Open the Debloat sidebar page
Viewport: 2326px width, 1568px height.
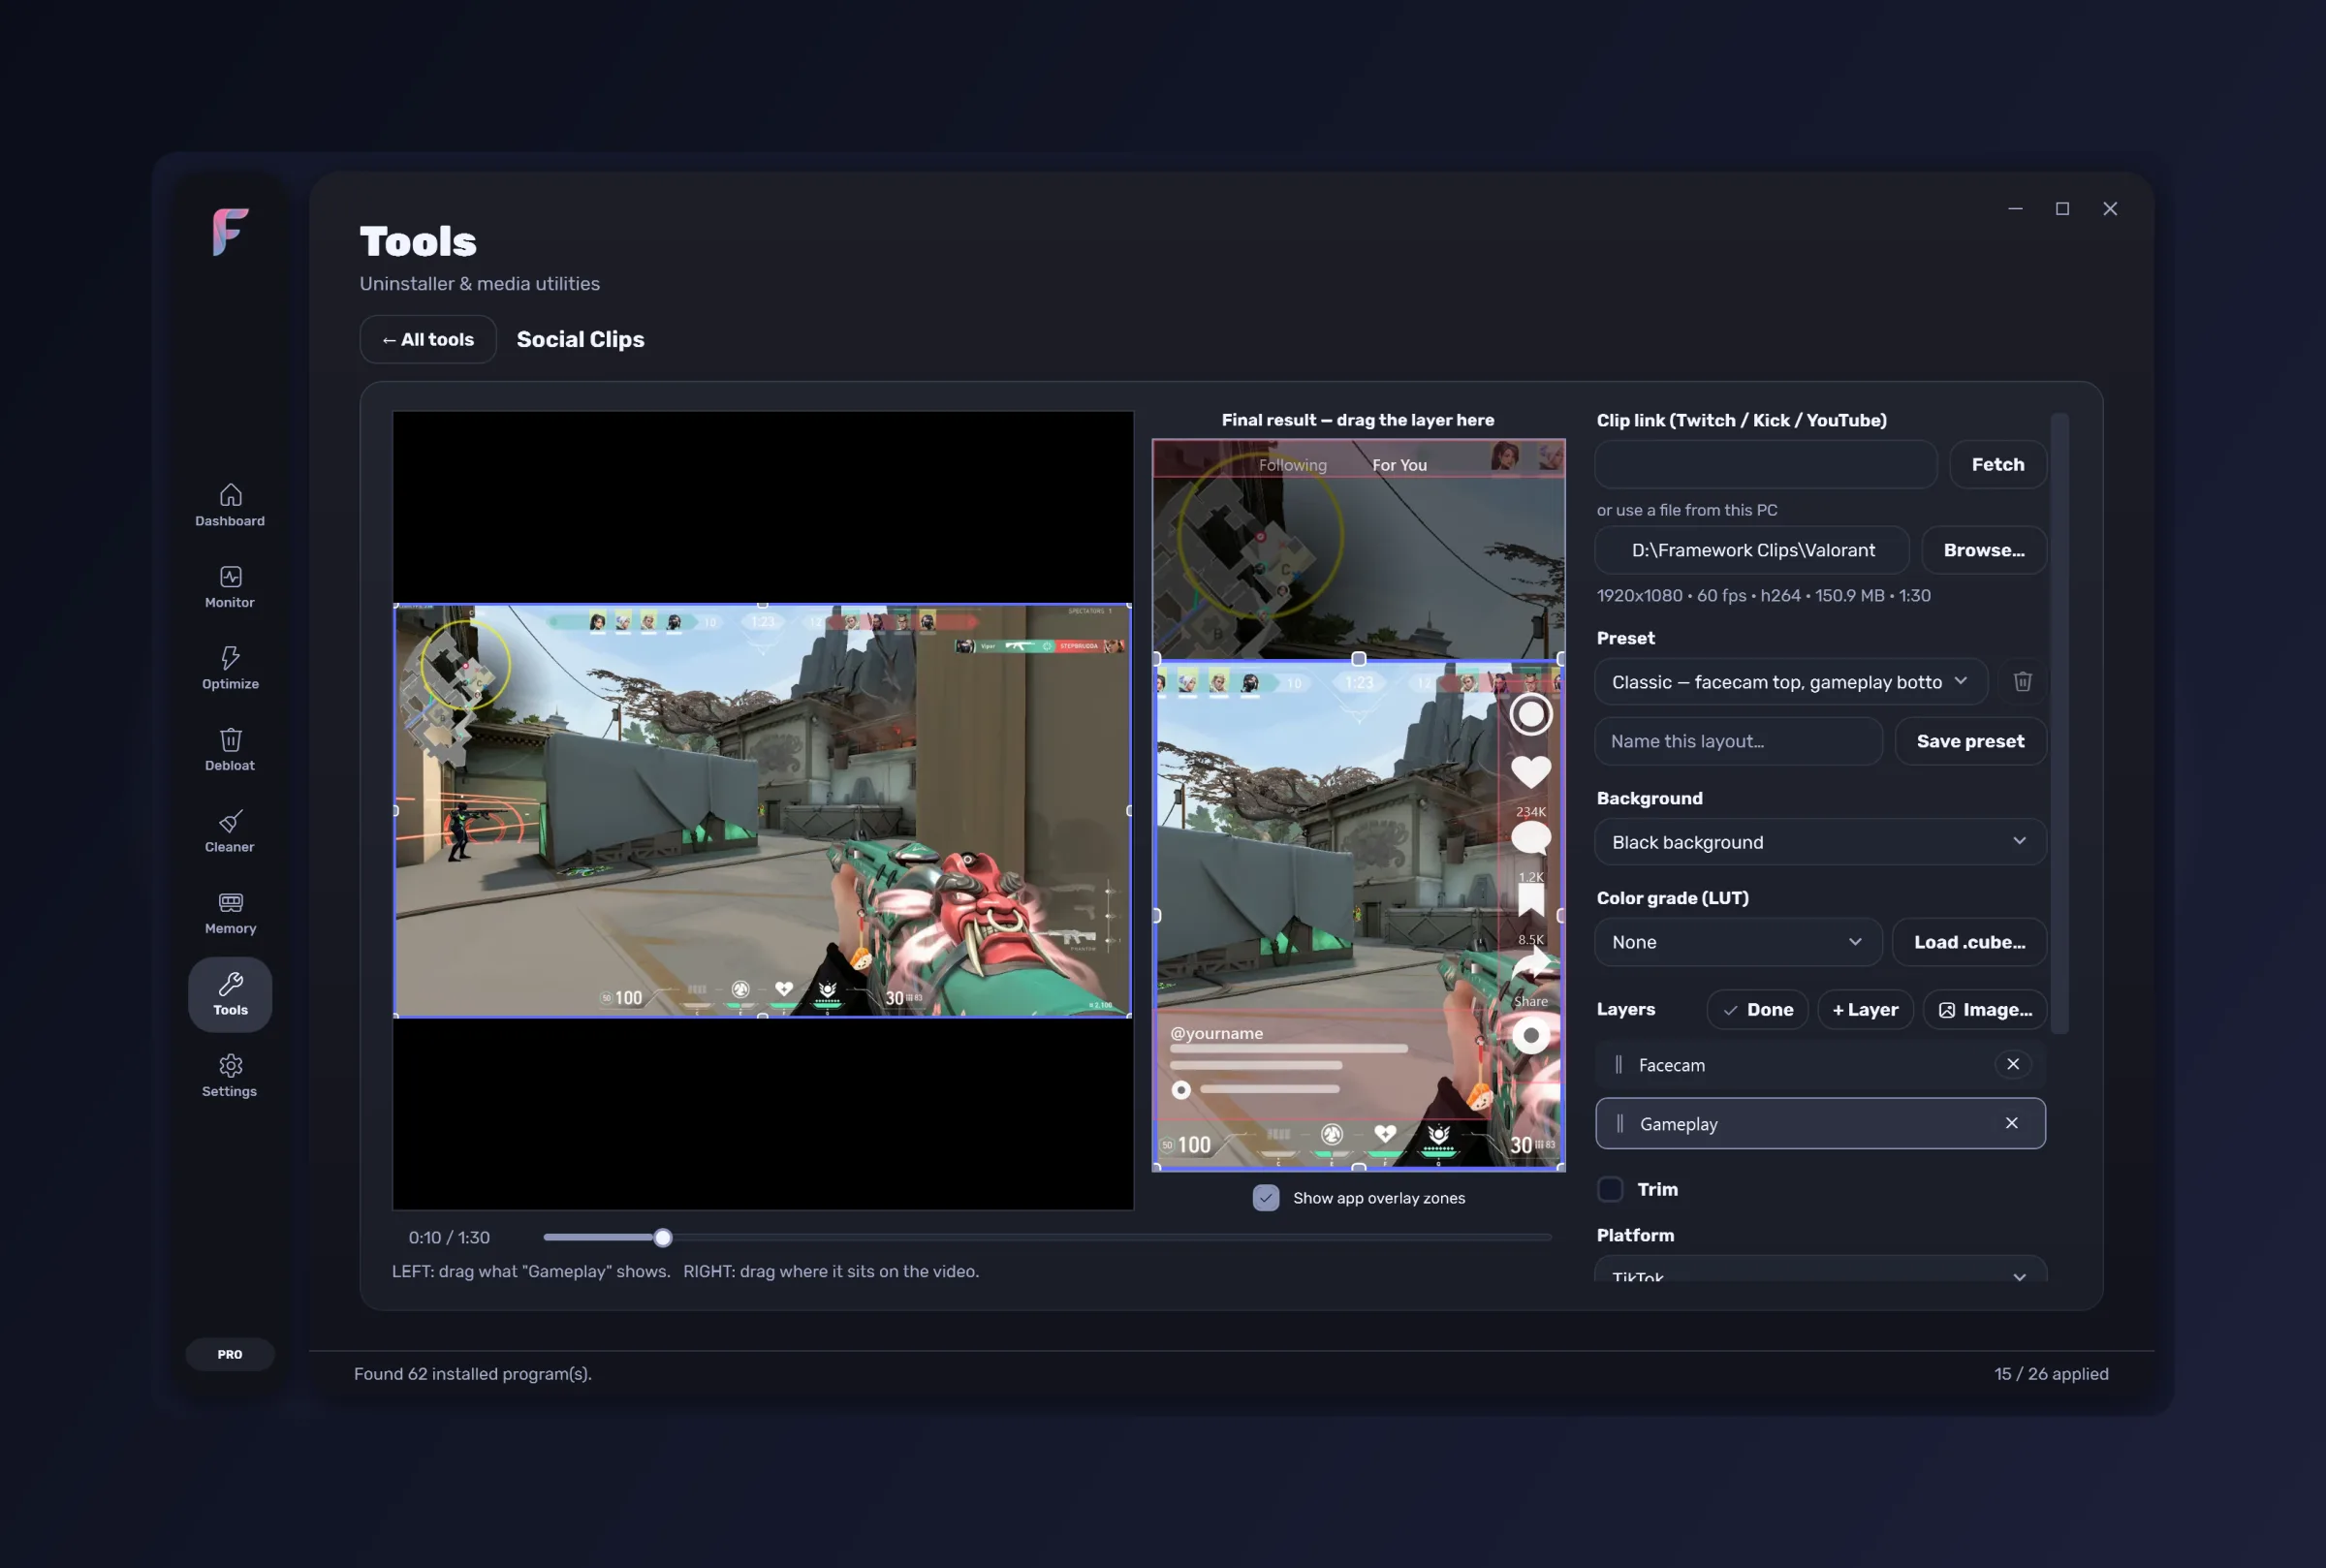point(230,750)
